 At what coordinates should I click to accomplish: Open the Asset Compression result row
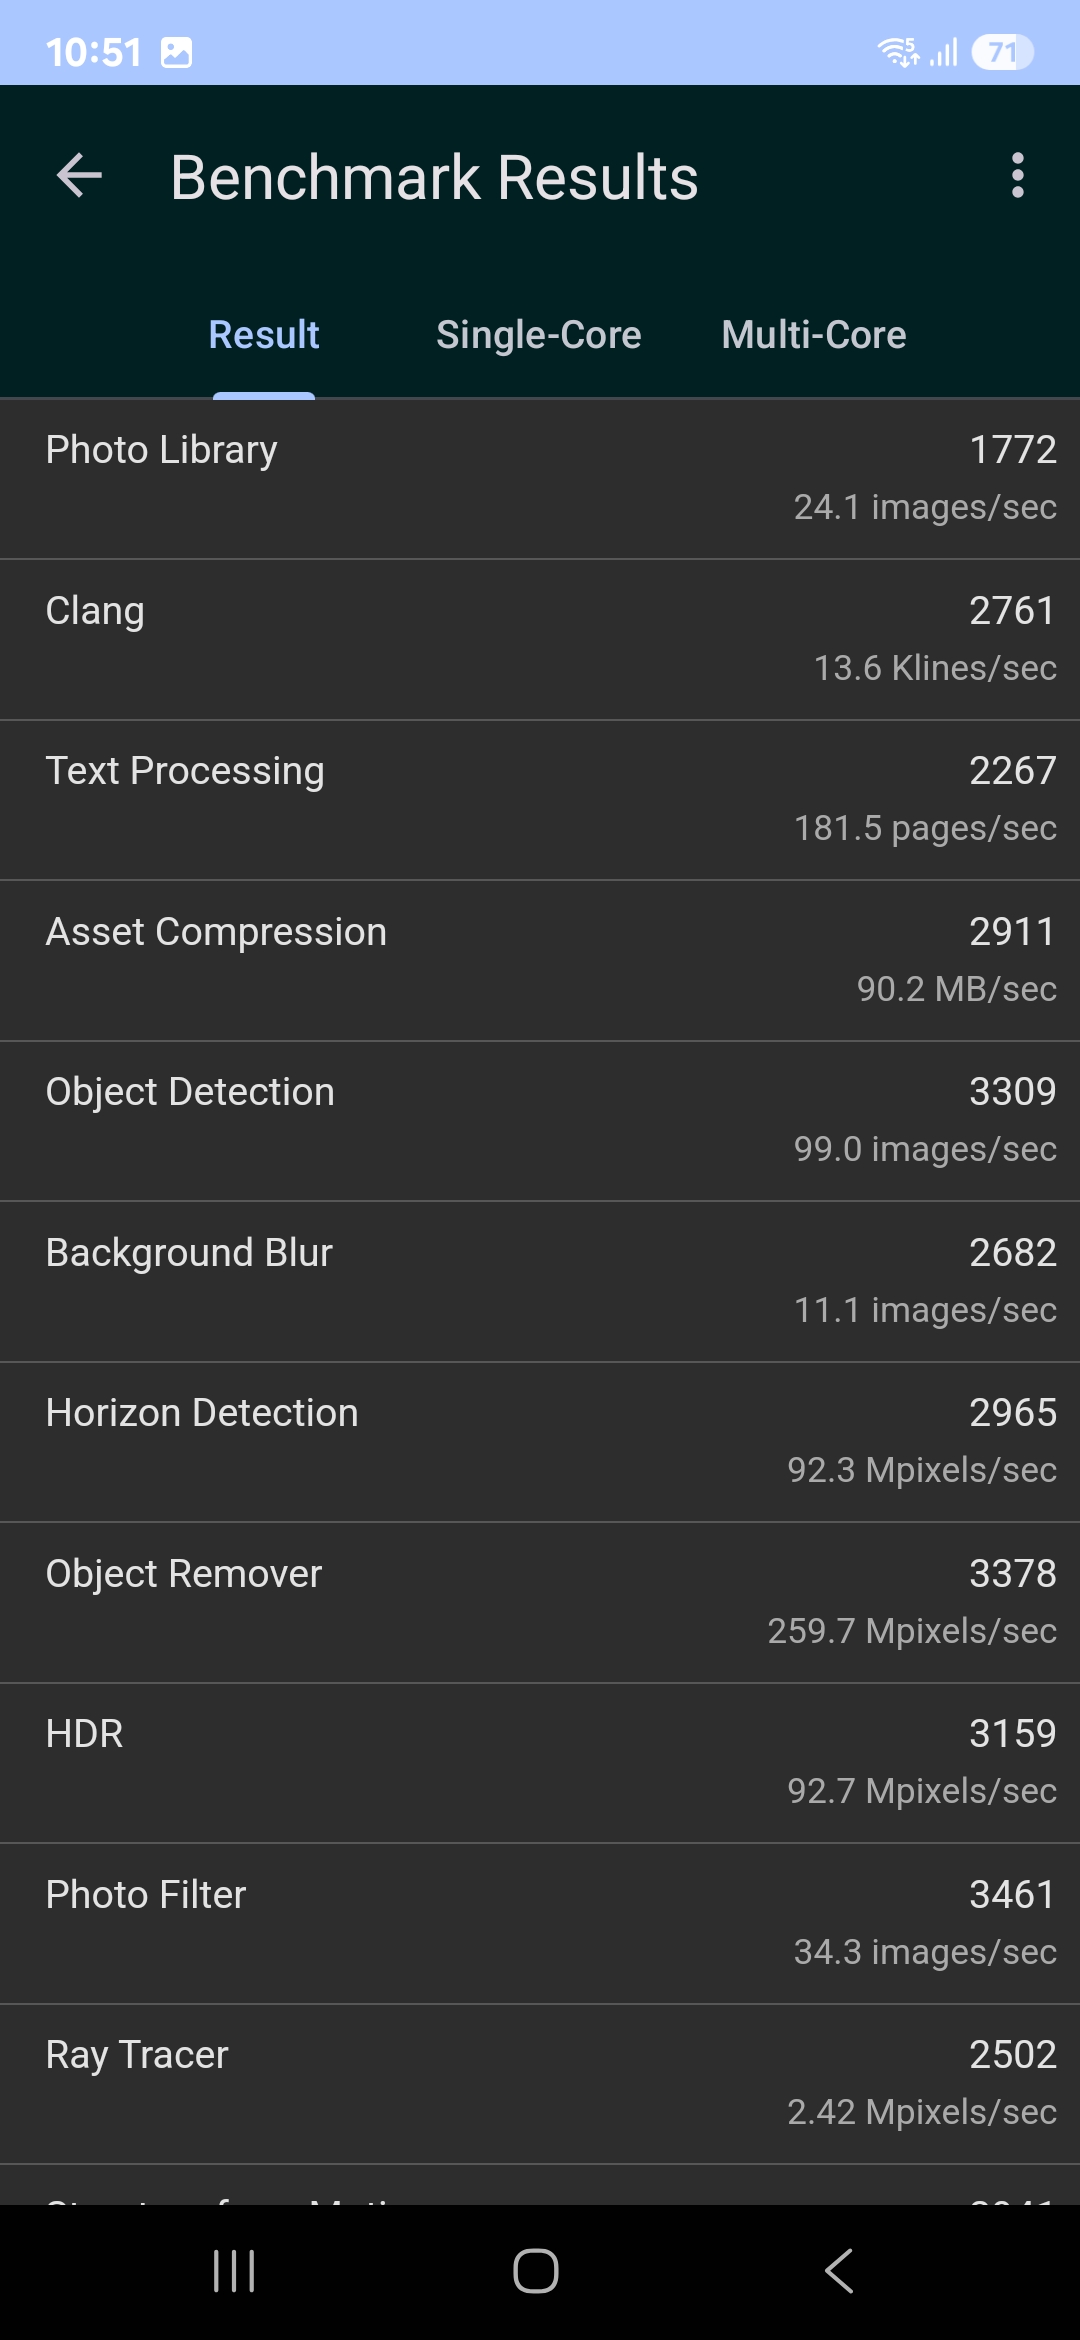point(540,960)
